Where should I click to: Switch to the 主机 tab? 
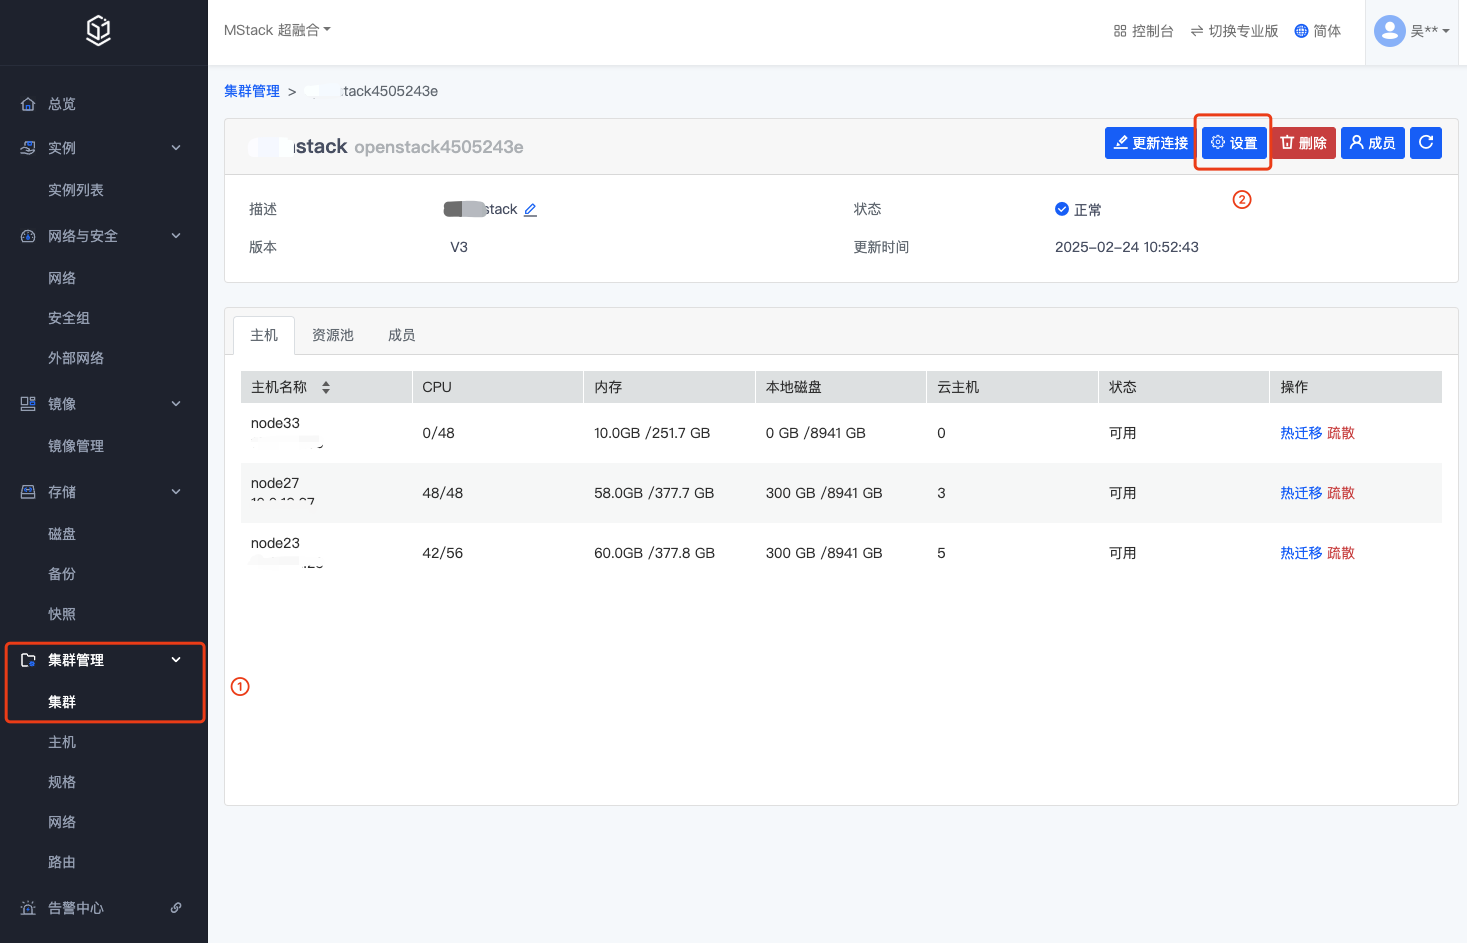264,335
